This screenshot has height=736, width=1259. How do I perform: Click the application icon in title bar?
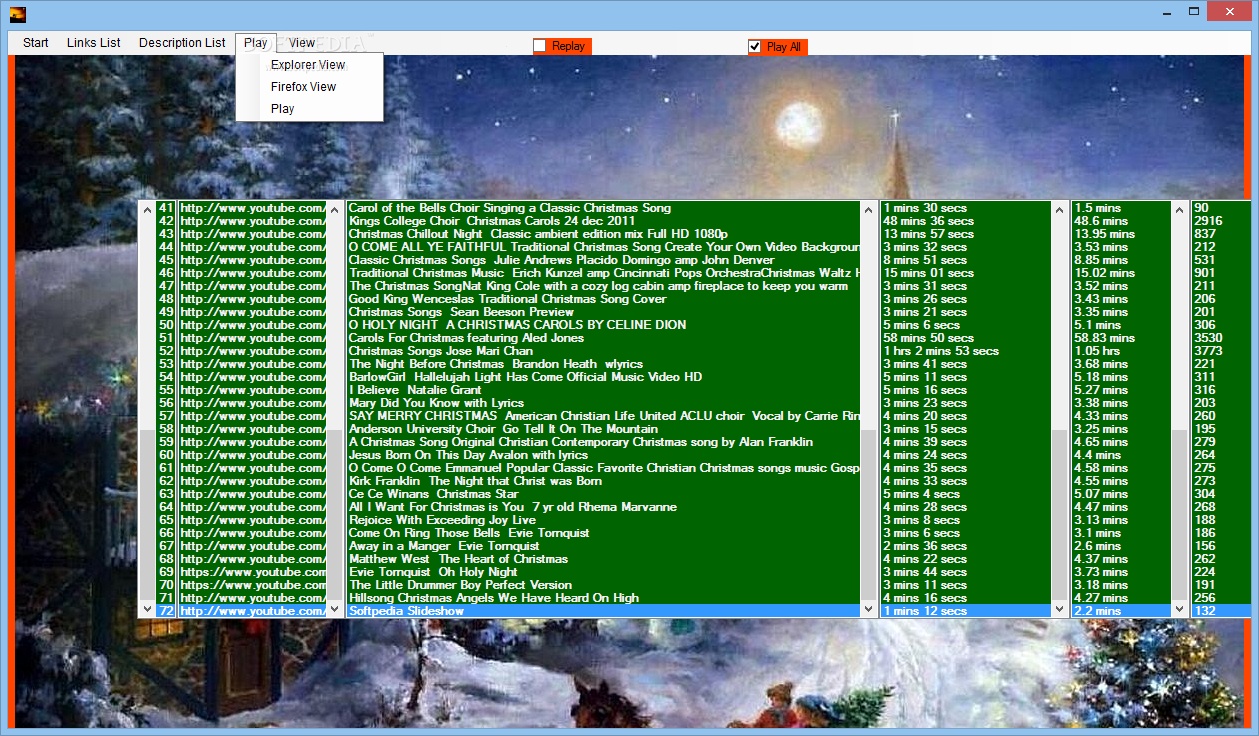(x=17, y=13)
